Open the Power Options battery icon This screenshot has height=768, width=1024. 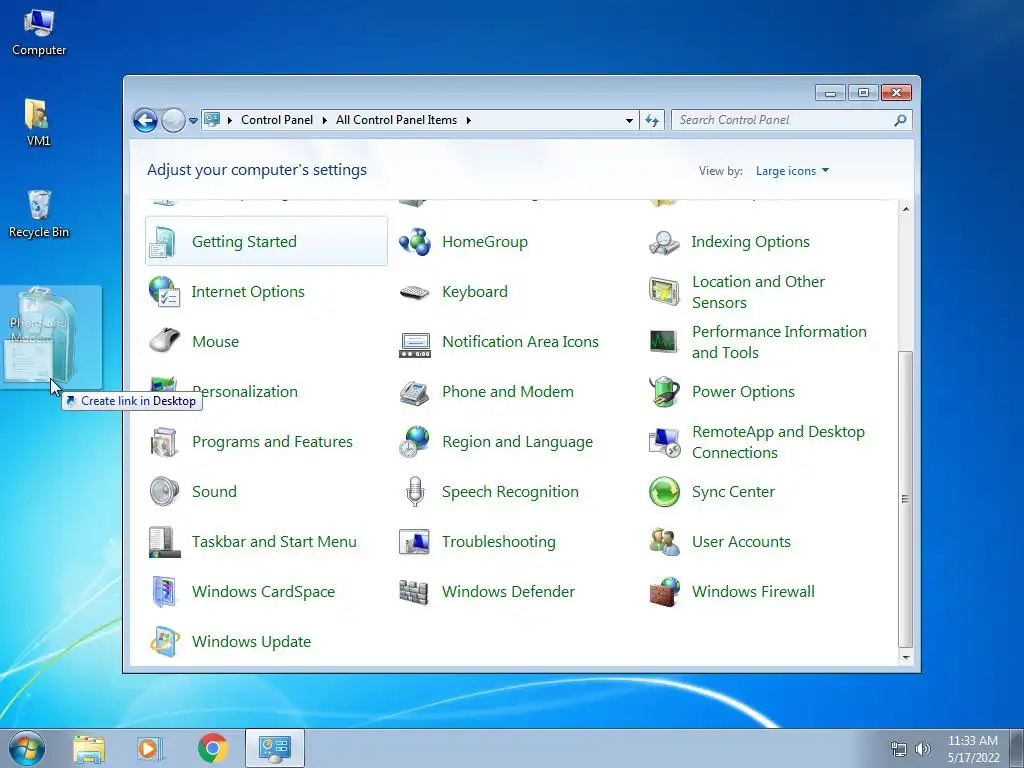click(x=664, y=392)
